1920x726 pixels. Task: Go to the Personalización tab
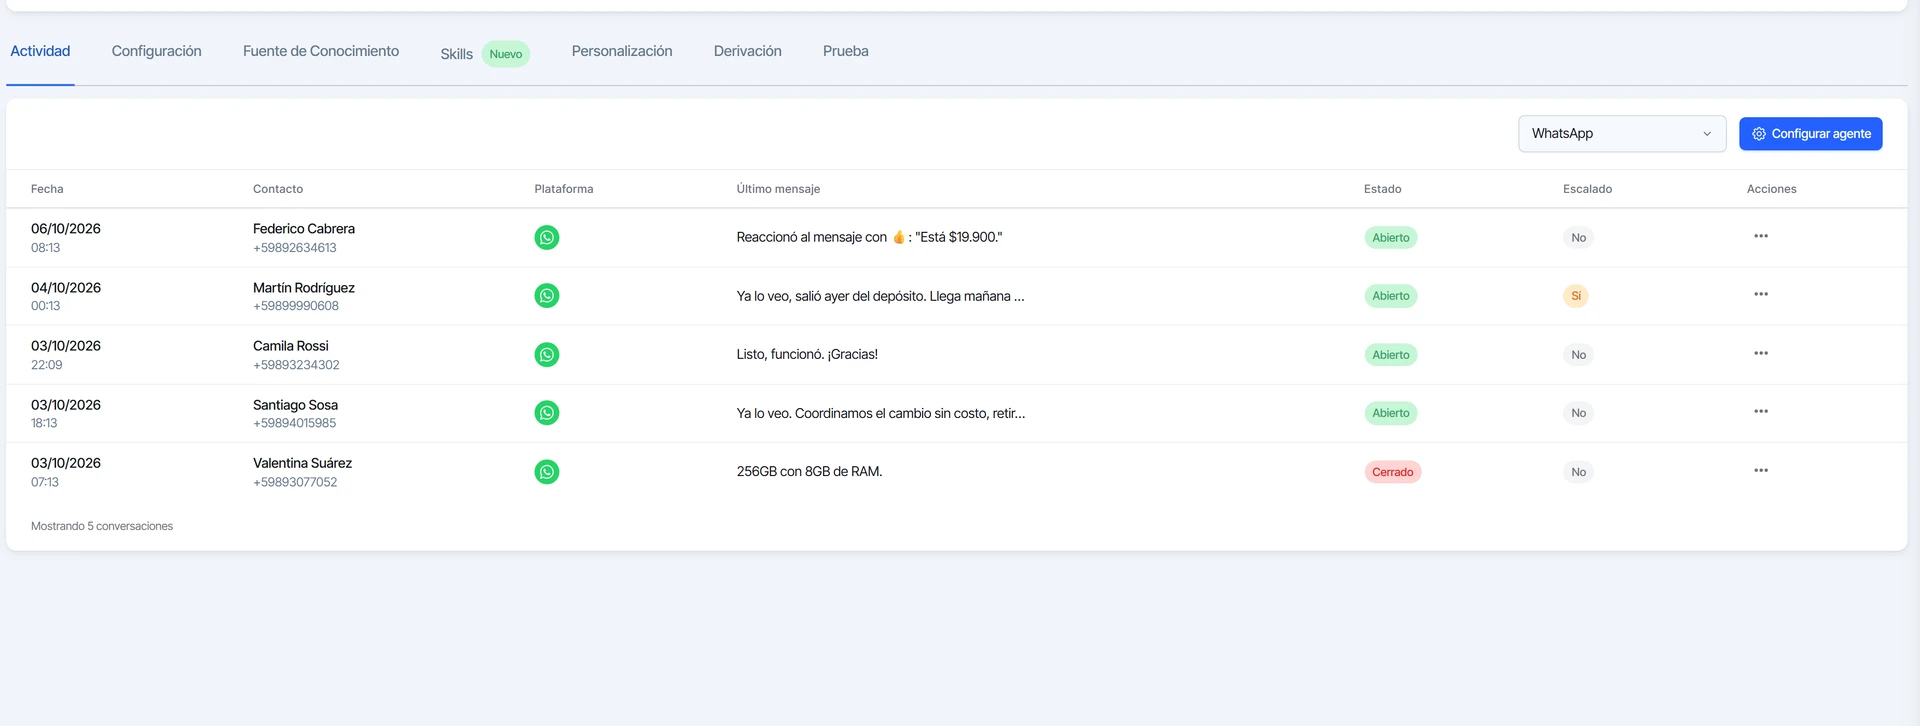pos(622,51)
